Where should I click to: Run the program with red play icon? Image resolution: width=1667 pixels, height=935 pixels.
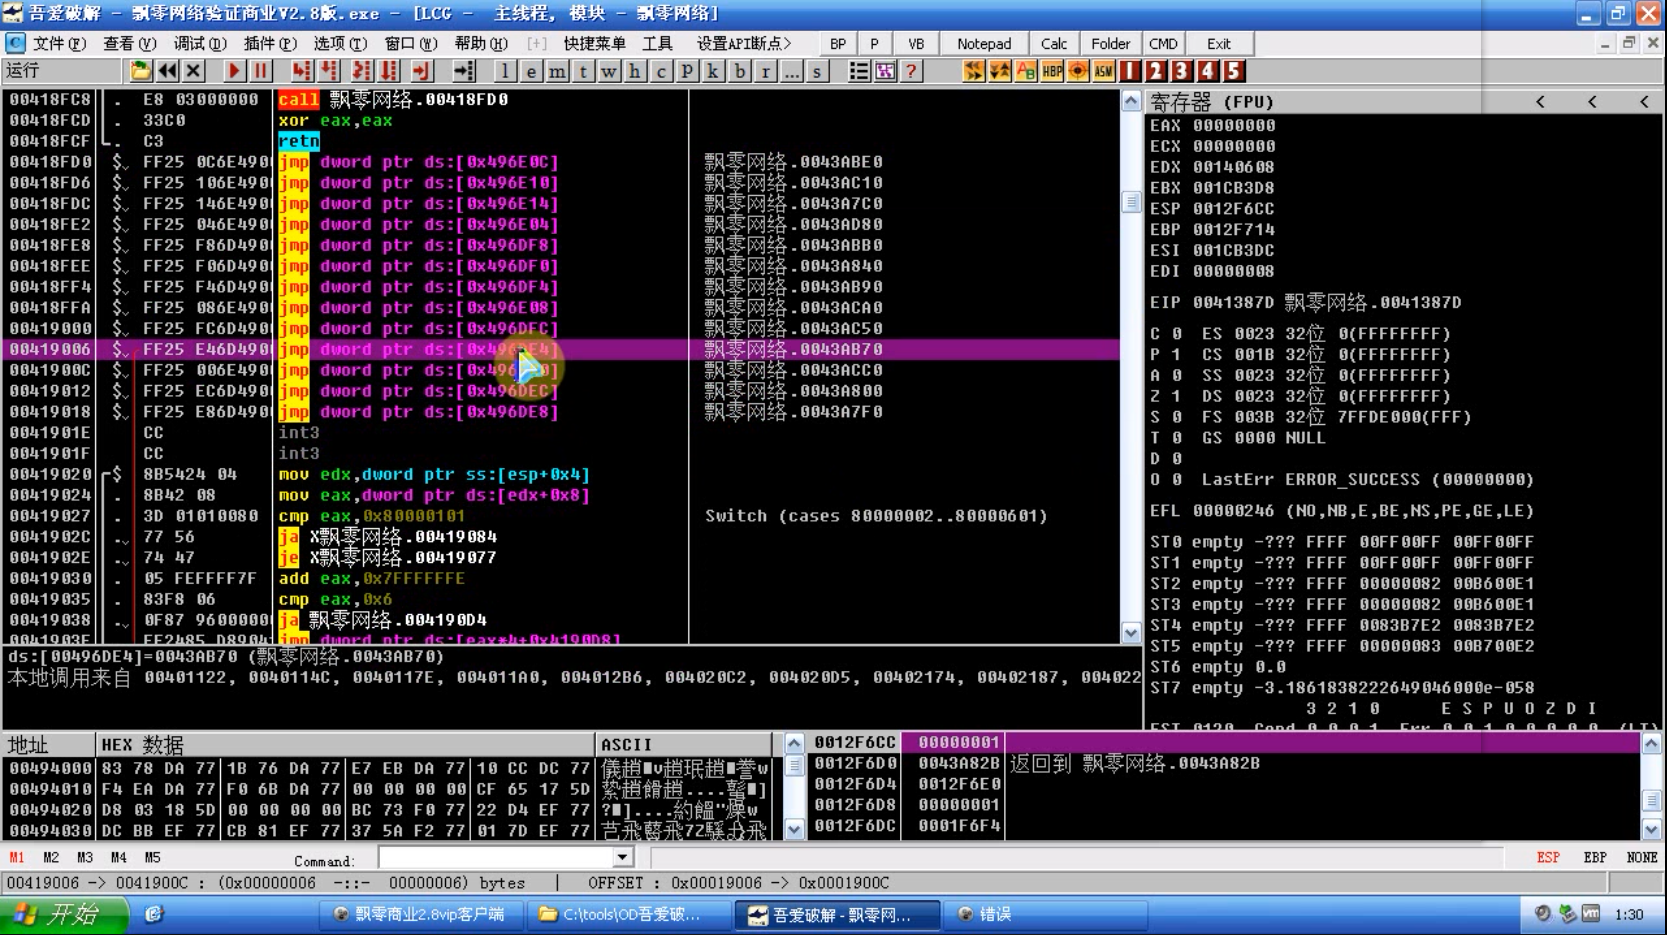pos(233,71)
